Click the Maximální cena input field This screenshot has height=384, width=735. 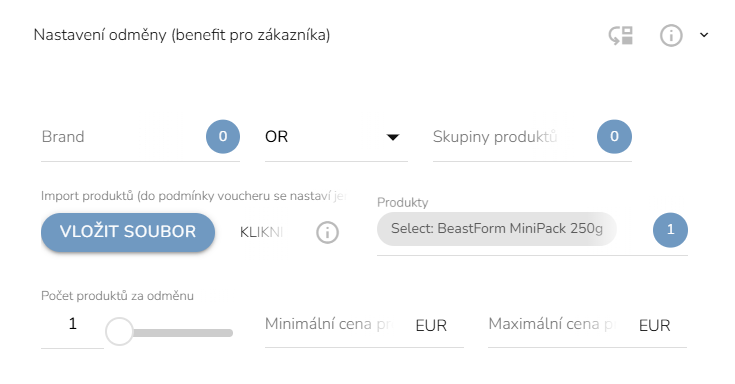(x=587, y=325)
